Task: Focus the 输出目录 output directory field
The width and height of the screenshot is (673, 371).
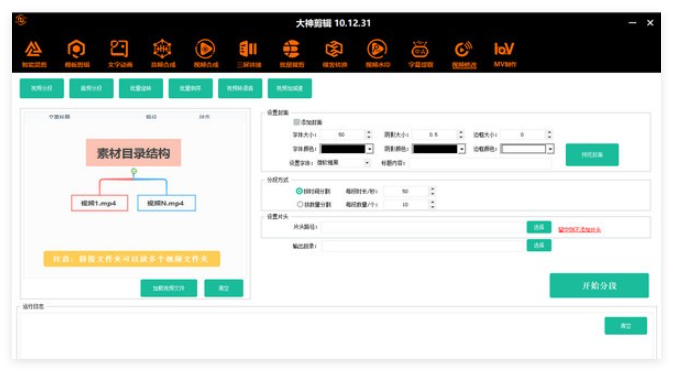Action: 422,246
